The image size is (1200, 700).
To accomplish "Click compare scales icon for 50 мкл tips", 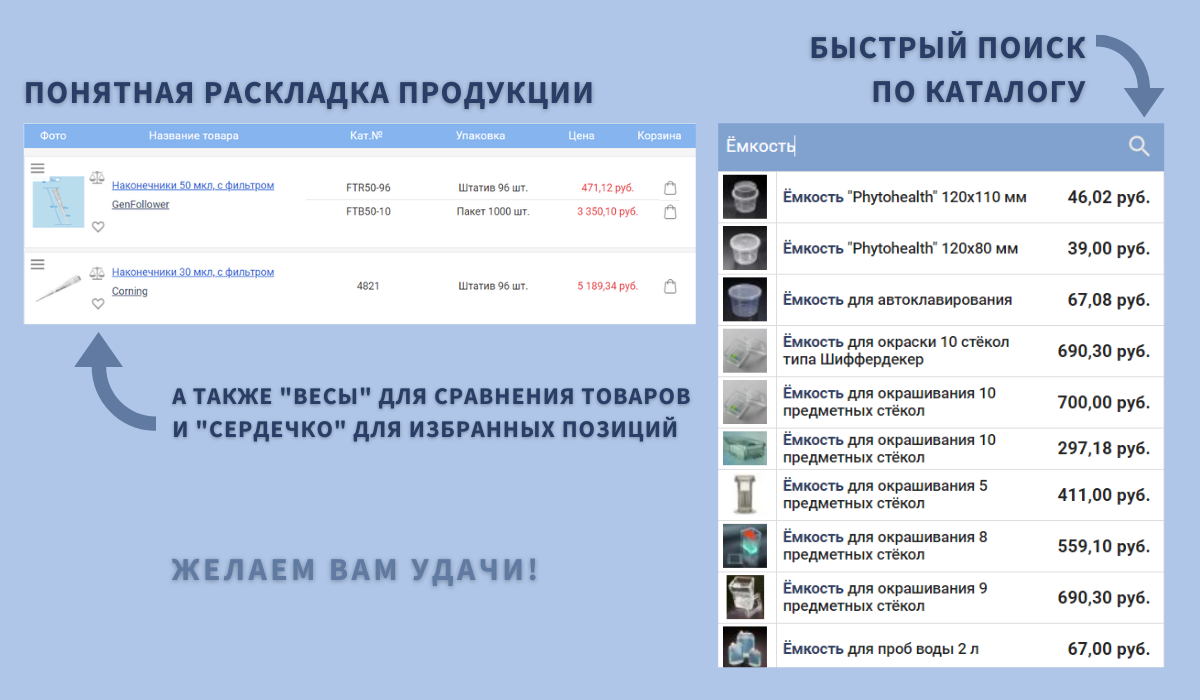I will pyautogui.click(x=97, y=177).
